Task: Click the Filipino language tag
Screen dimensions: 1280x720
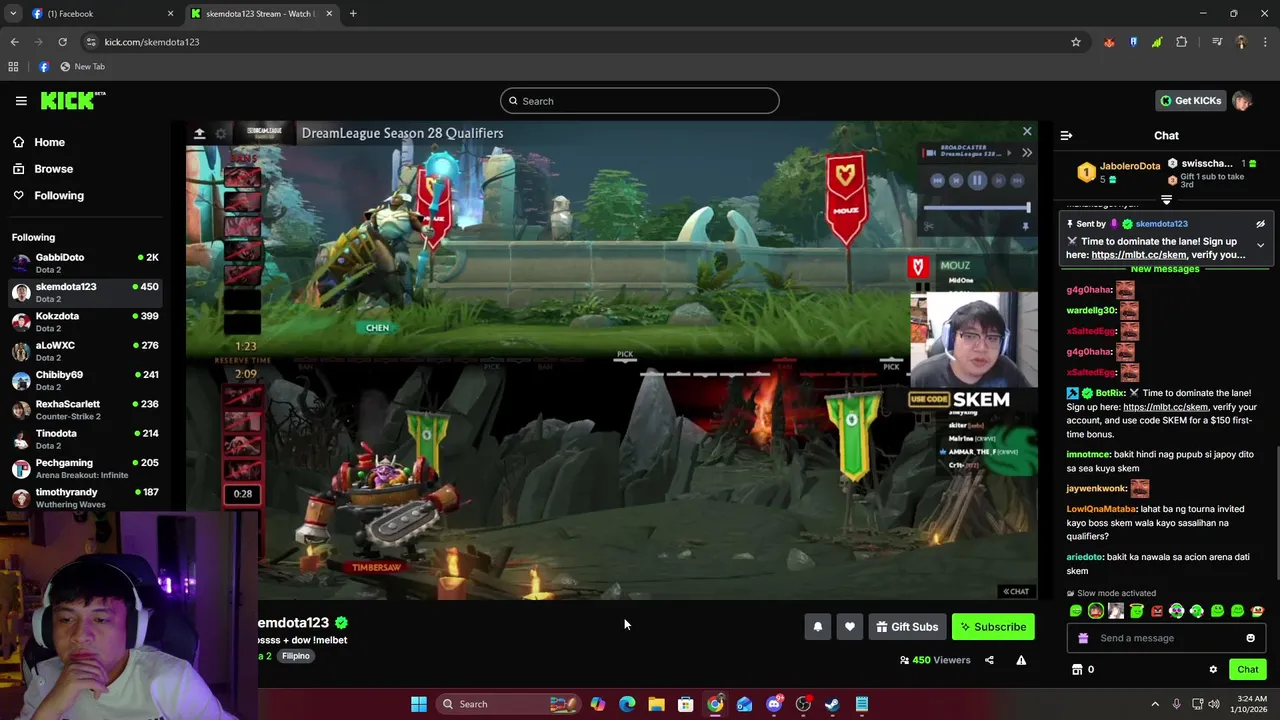Action: point(295,656)
